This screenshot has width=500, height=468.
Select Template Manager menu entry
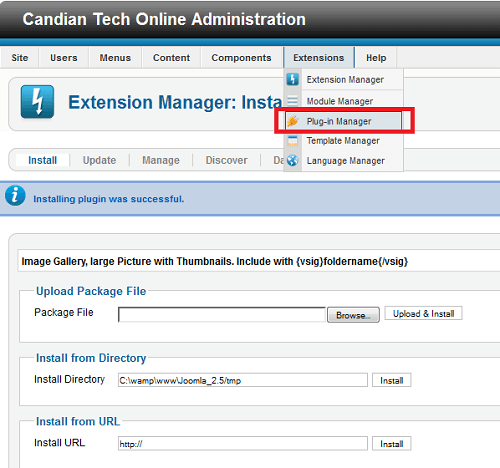(343, 141)
